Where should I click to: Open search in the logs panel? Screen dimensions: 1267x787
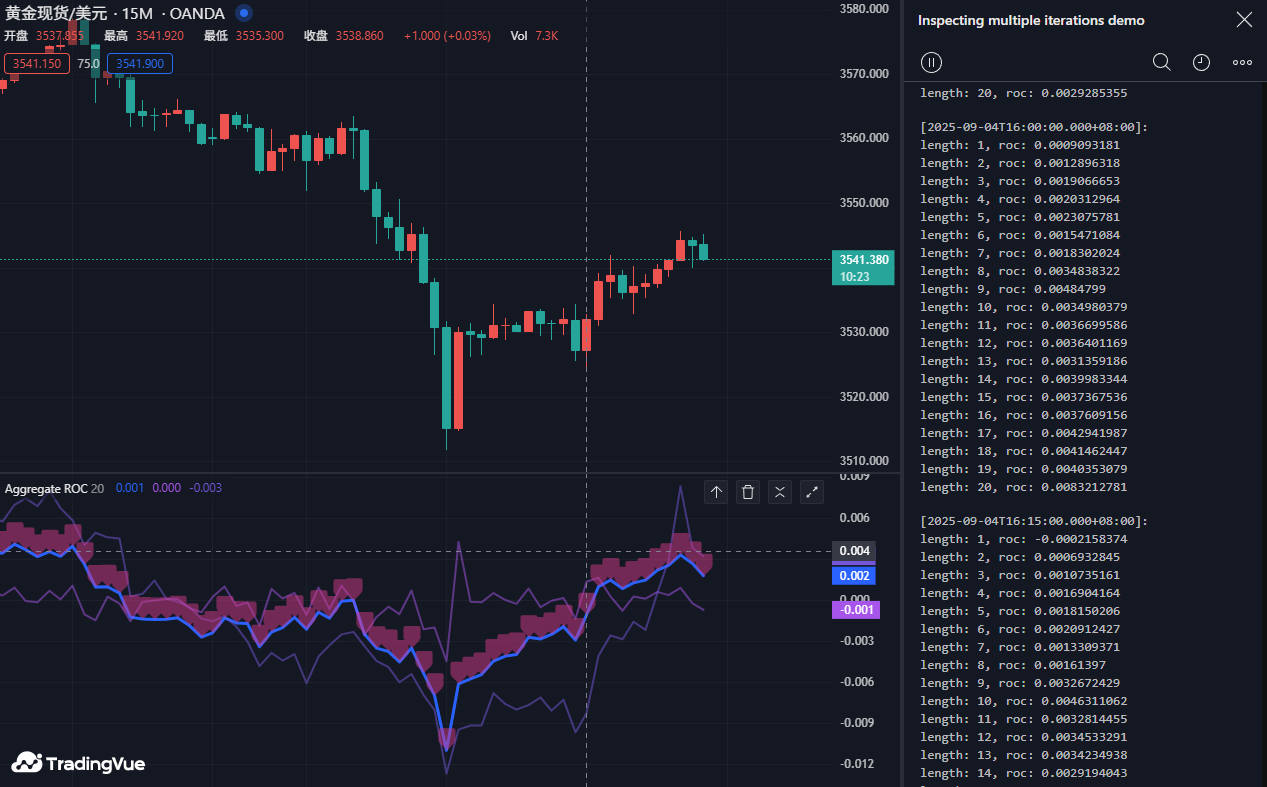point(1161,62)
